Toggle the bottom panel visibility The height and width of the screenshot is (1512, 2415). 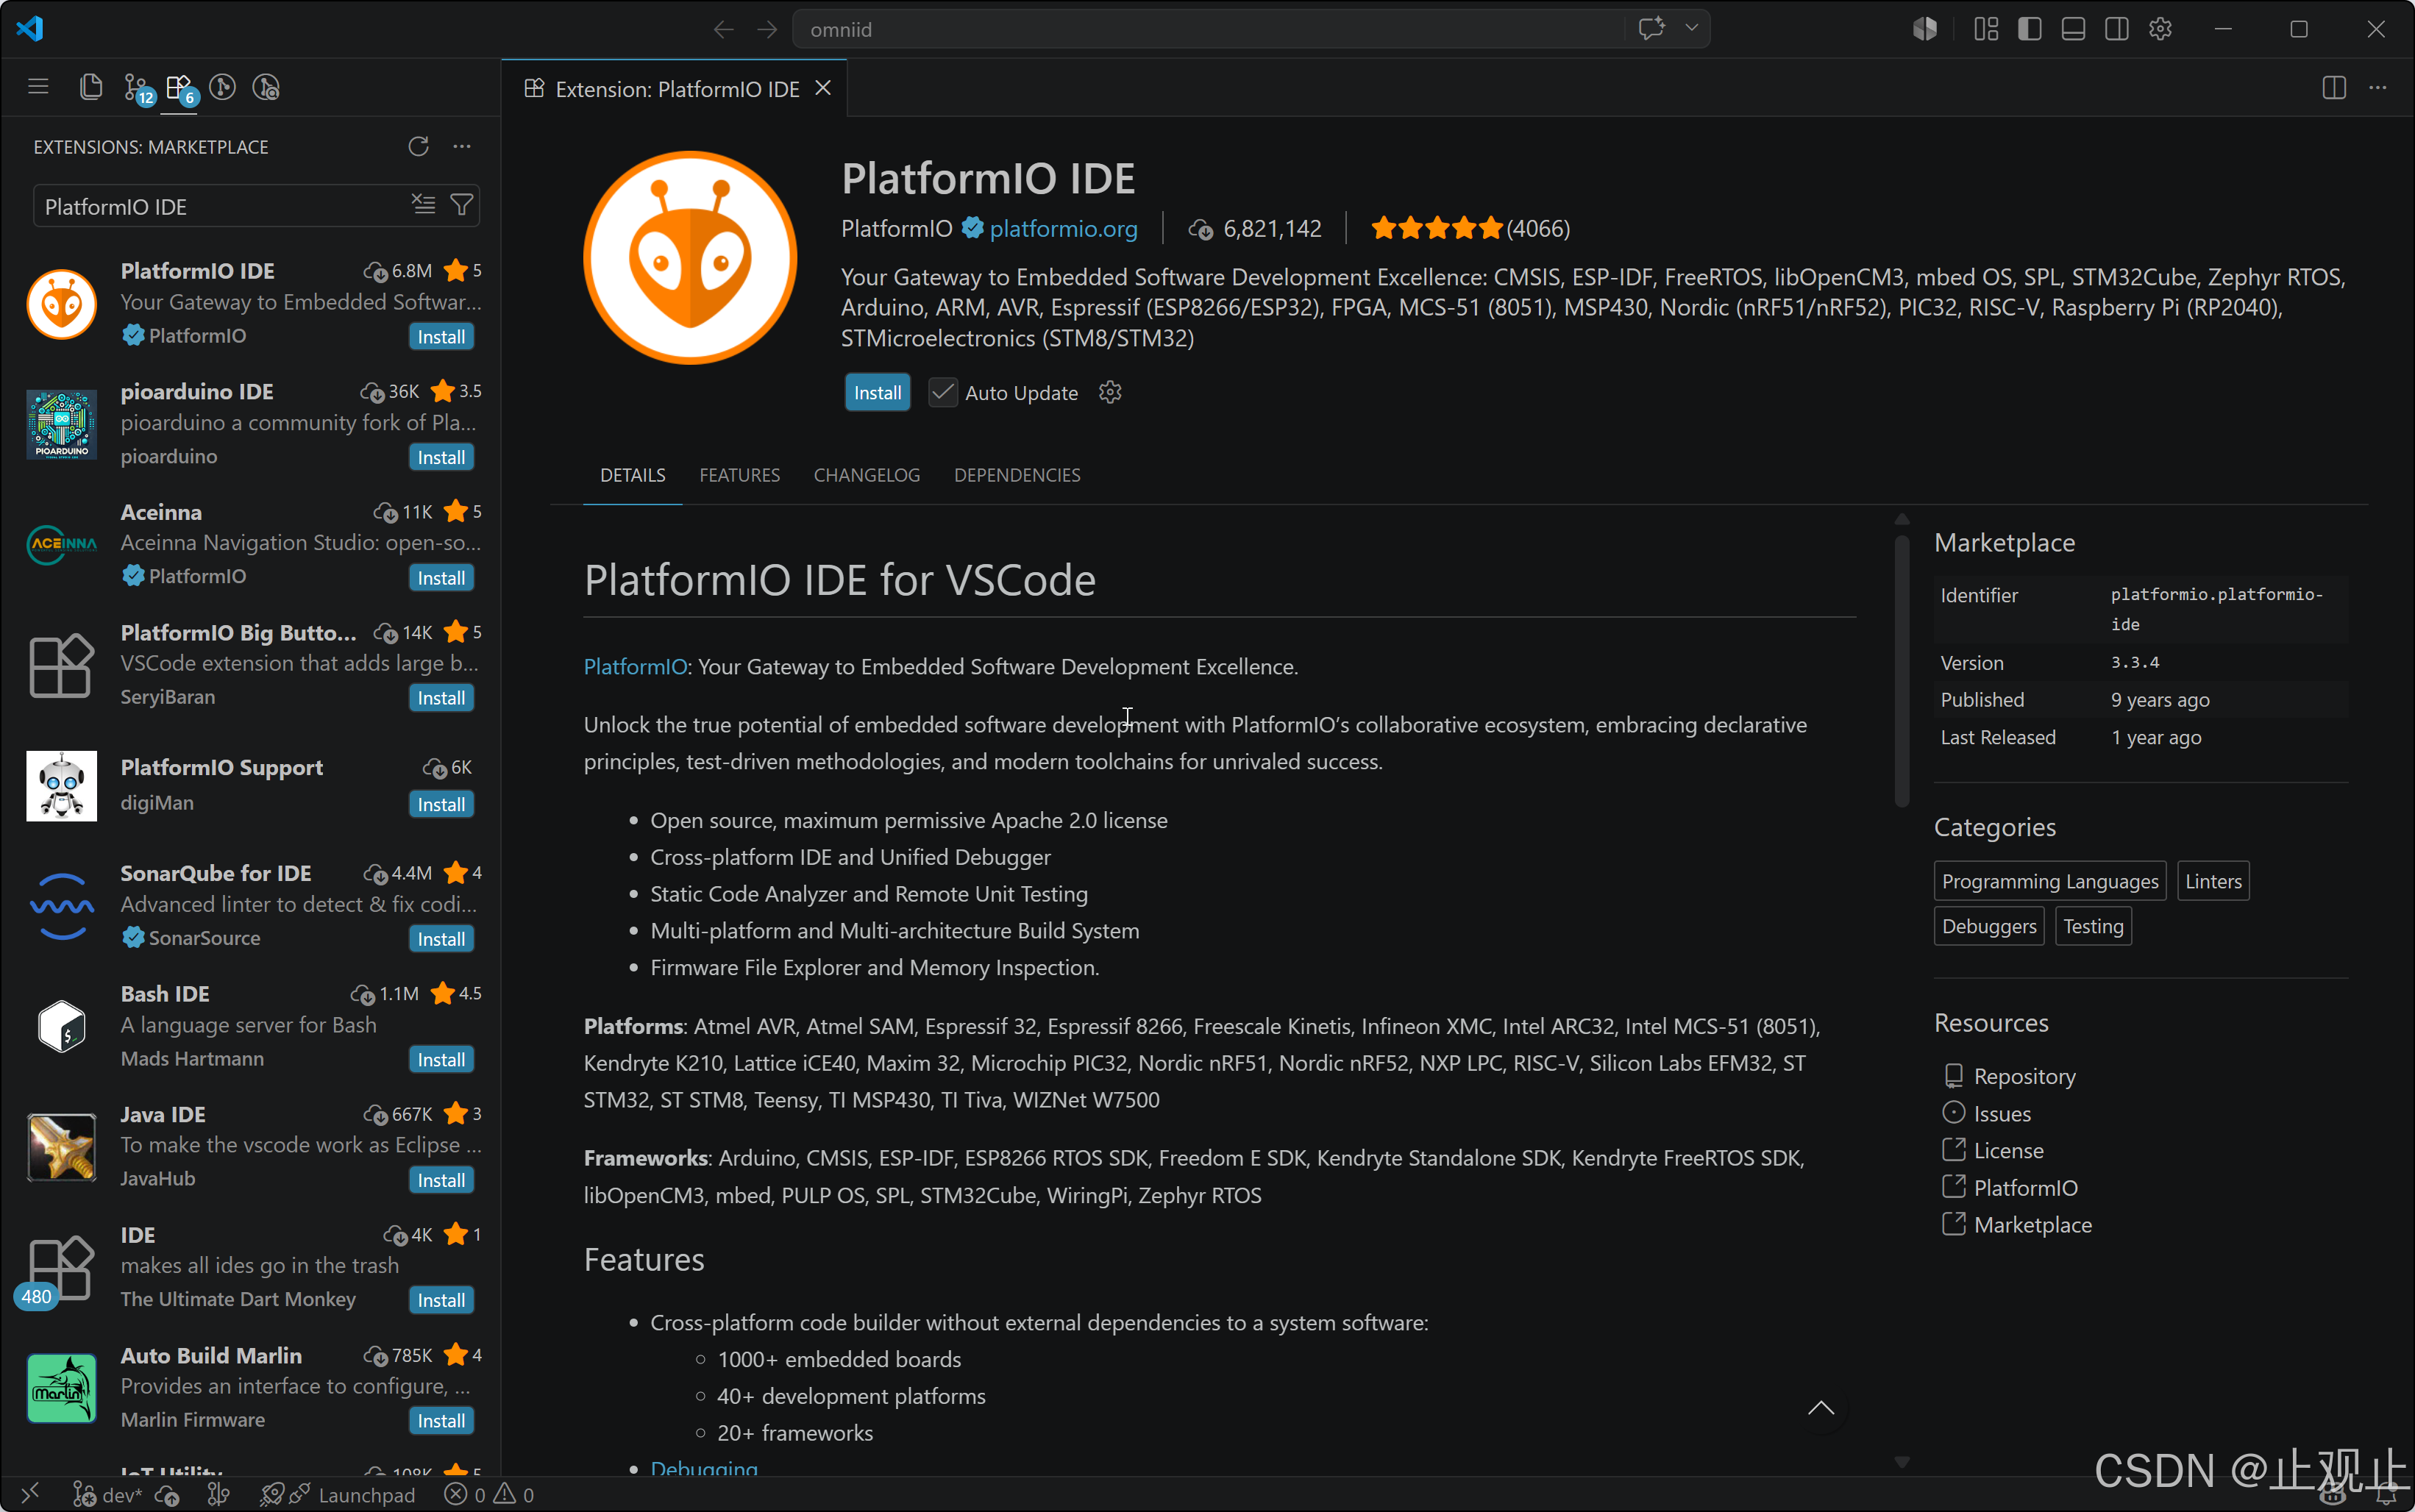tap(2073, 29)
